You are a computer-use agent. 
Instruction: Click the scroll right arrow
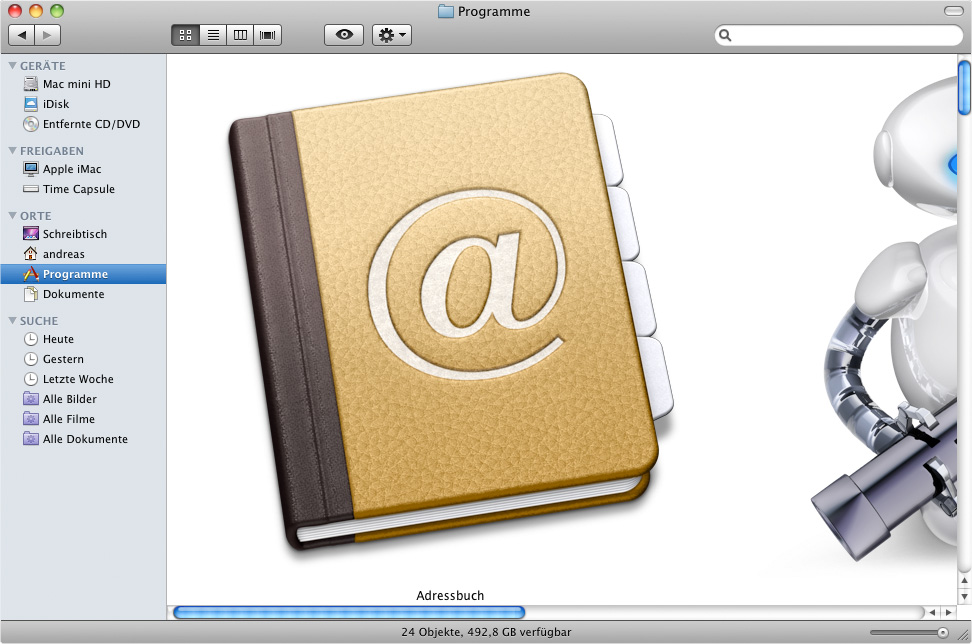click(x=948, y=612)
